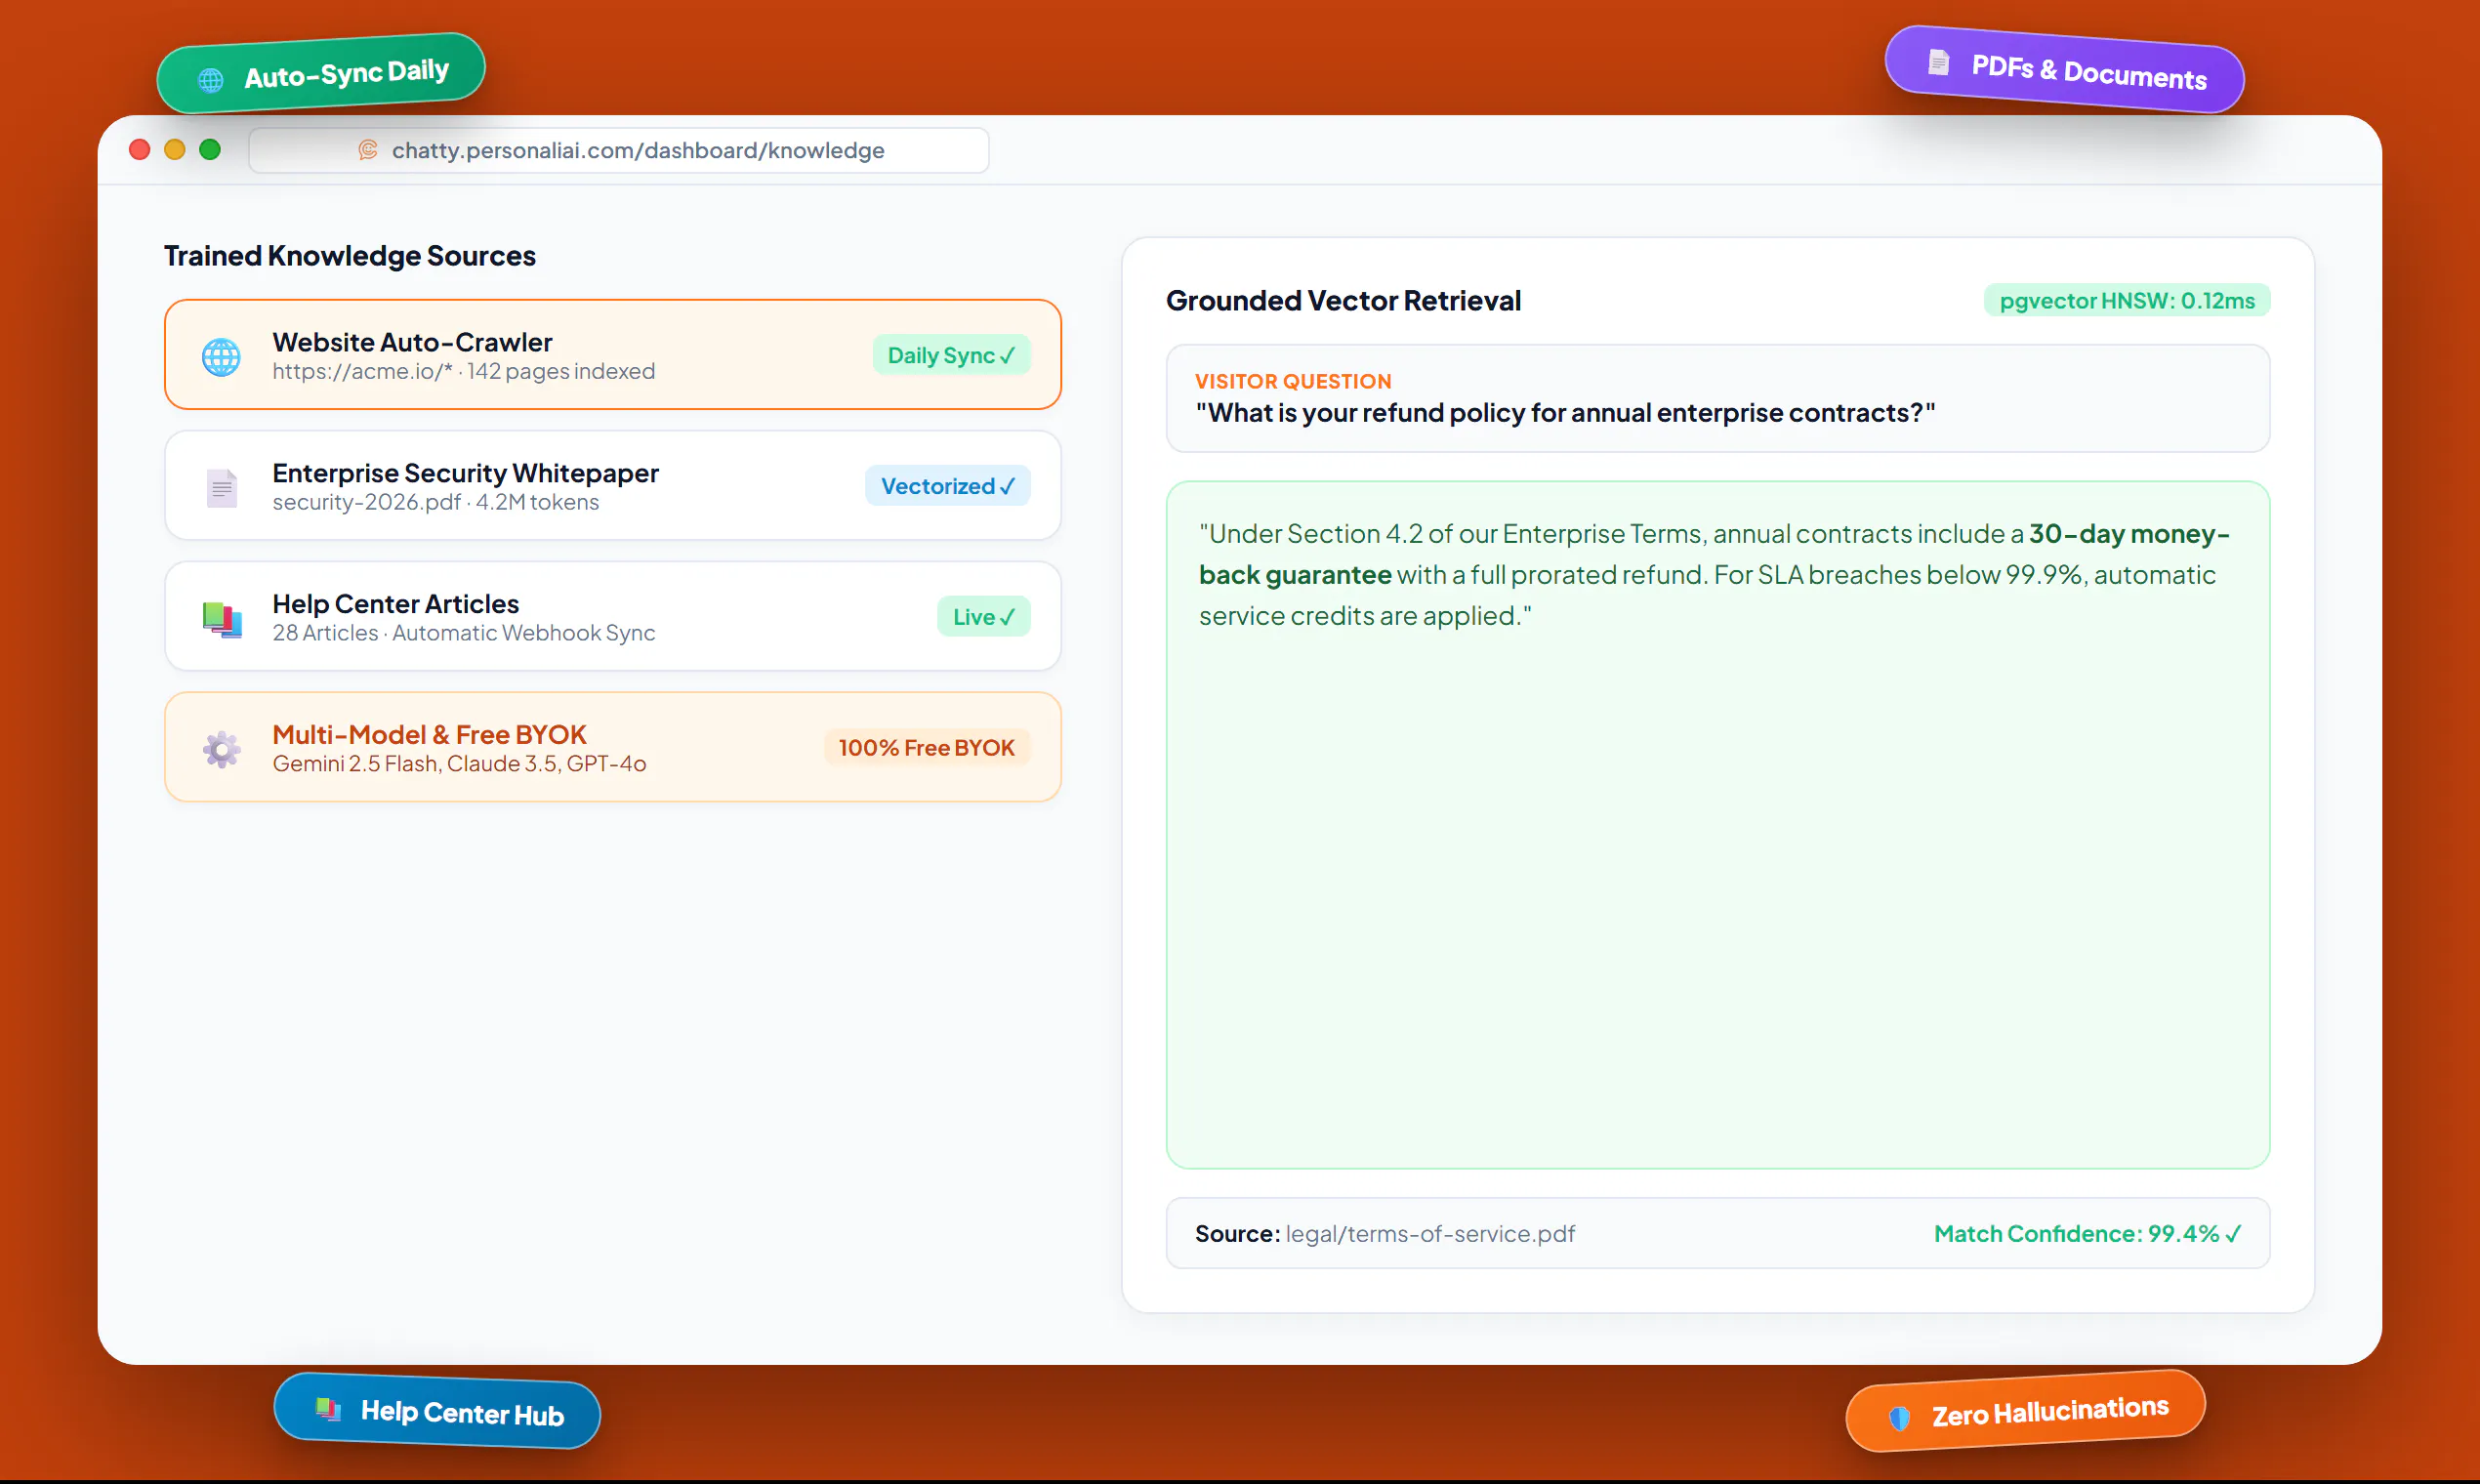This screenshot has width=2480, height=1484.
Task: Select the Auto-Sync Daily floating badge
Action: (x=321, y=73)
